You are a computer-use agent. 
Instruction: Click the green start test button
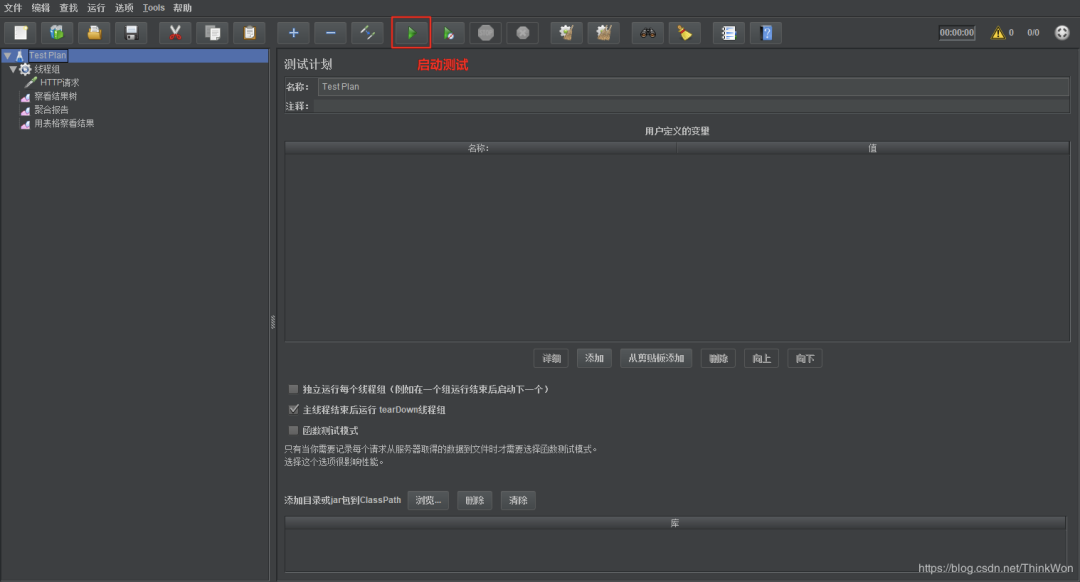411,33
